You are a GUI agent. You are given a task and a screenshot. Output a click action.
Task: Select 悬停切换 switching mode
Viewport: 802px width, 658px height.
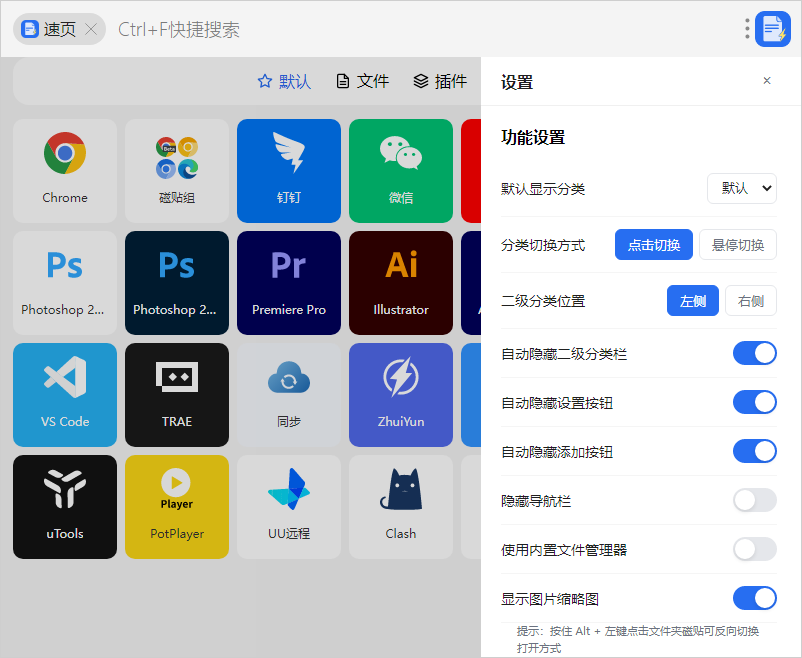click(x=738, y=245)
